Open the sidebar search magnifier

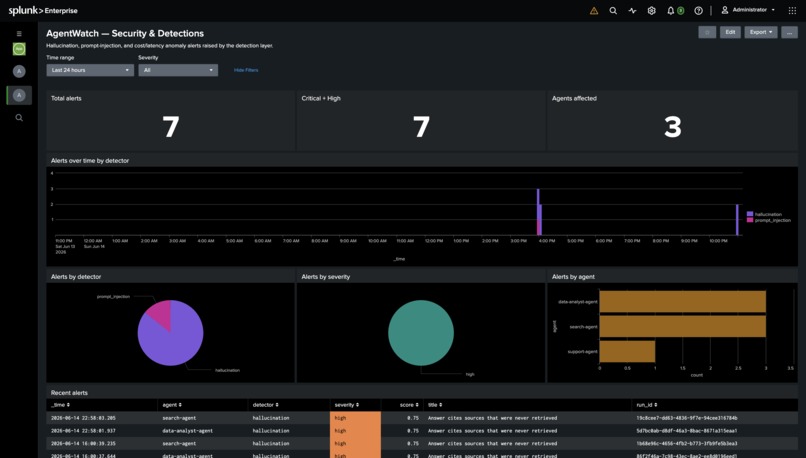[19, 118]
